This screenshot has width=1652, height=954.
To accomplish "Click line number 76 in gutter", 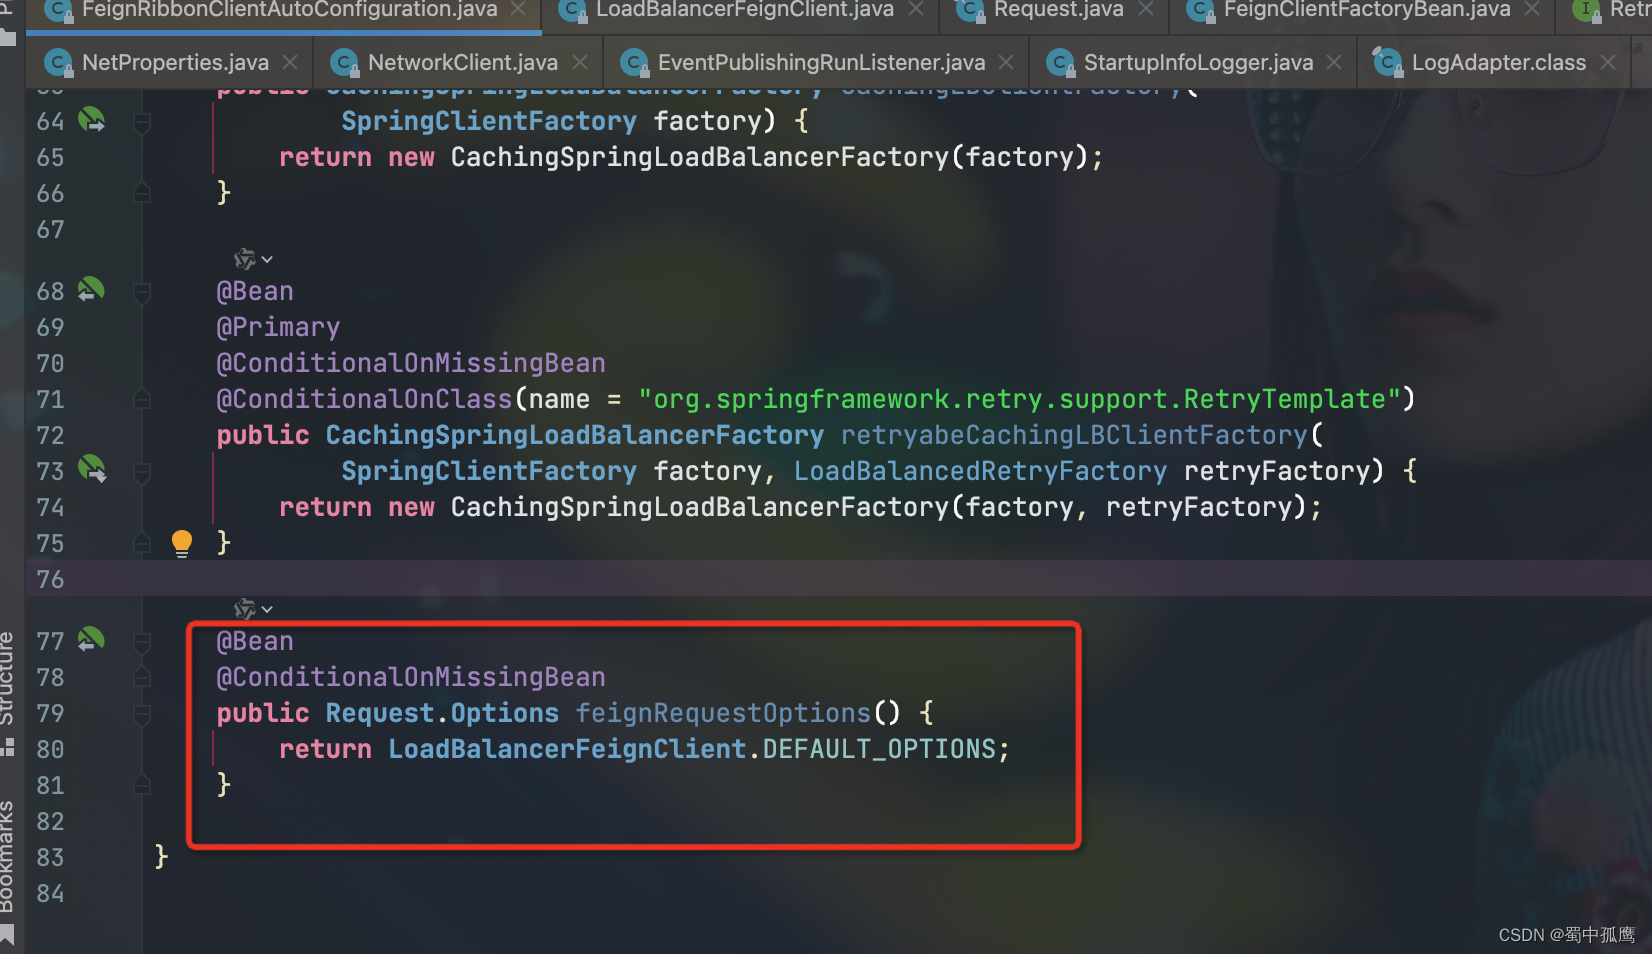I will click(50, 579).
